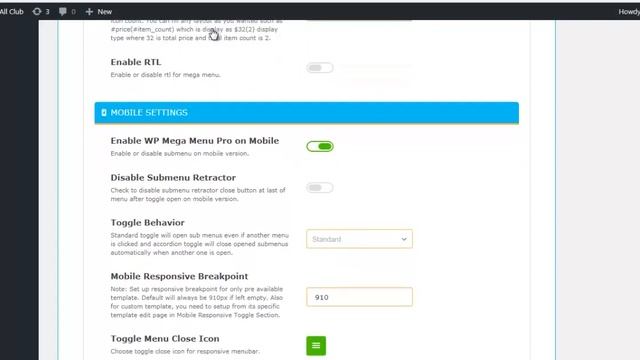Open the Toggle Behavior dropdown
The width and height of the screenshot is (640, 360).
[x=359, y=239]
